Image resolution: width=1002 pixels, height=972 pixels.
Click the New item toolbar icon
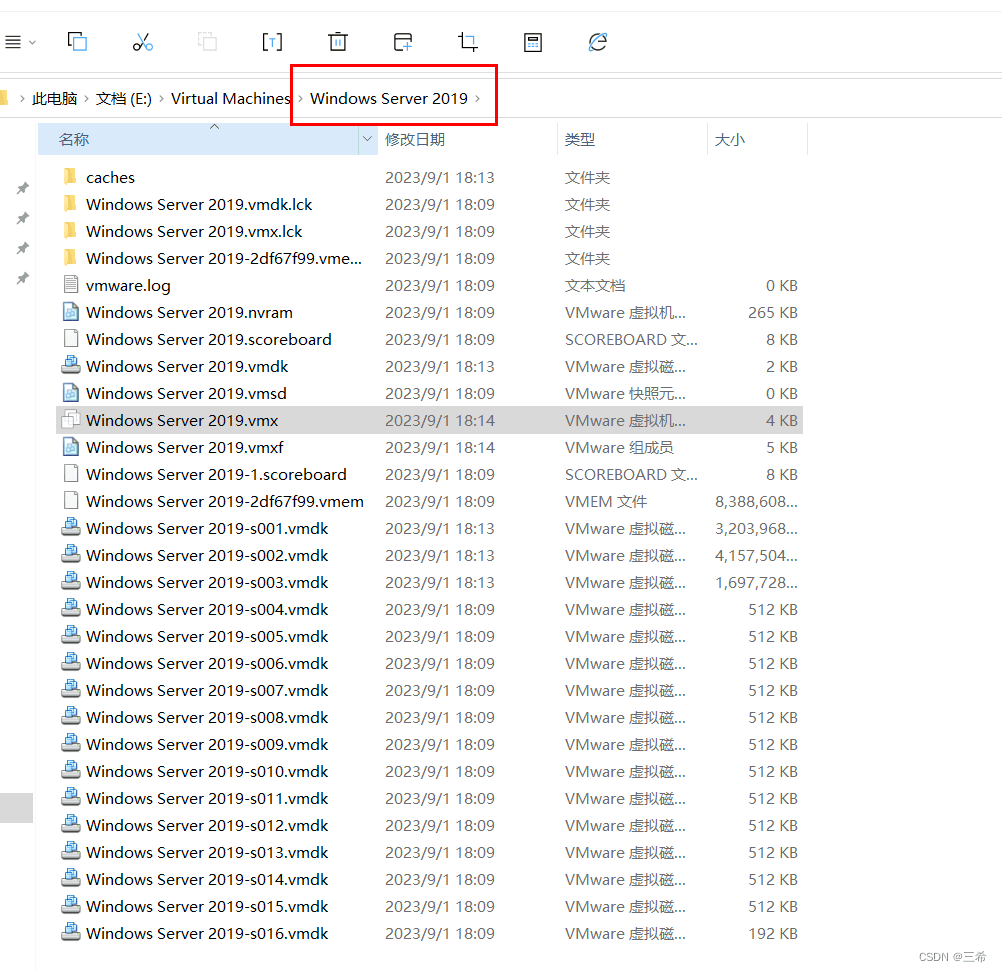tap(403, 42)
